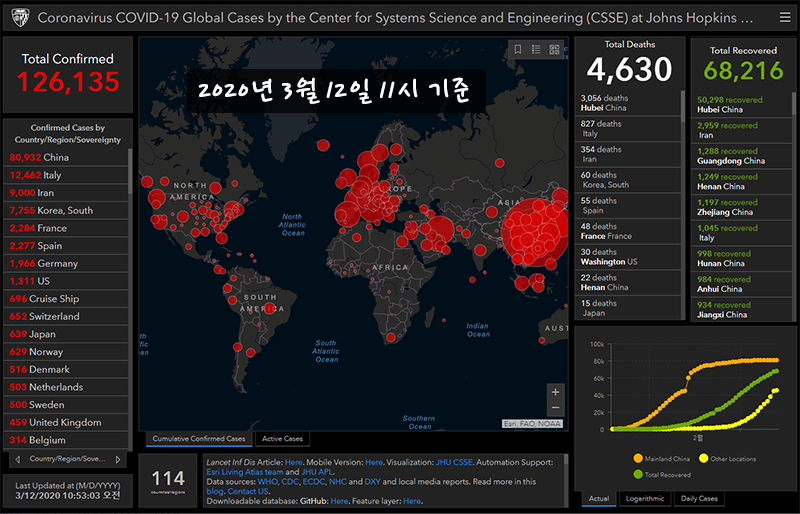Toggle Total Recovered legend series

662,474
